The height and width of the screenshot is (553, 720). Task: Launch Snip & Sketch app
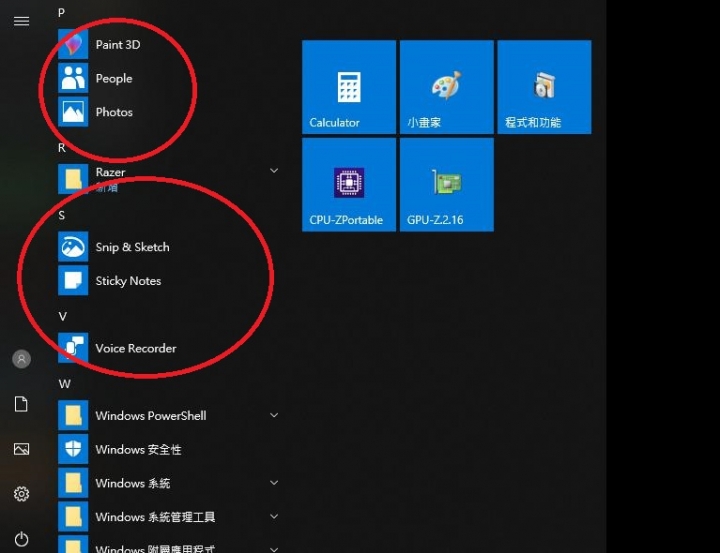point(73,247)
